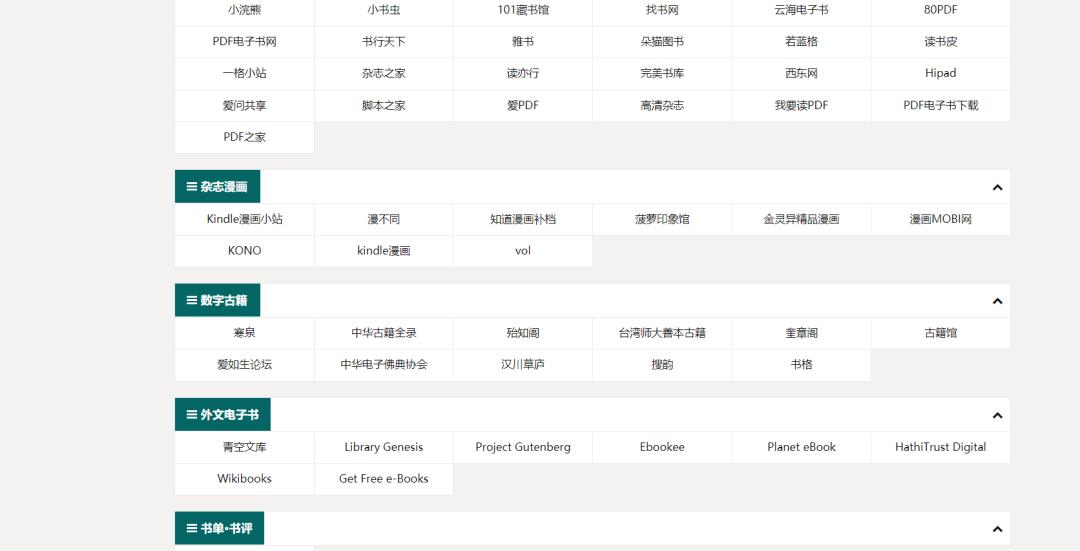The height and width of the screenshot is (551, 1080).
Task: Click the 数字古籍 section header
Action: [x=218, y=300]
